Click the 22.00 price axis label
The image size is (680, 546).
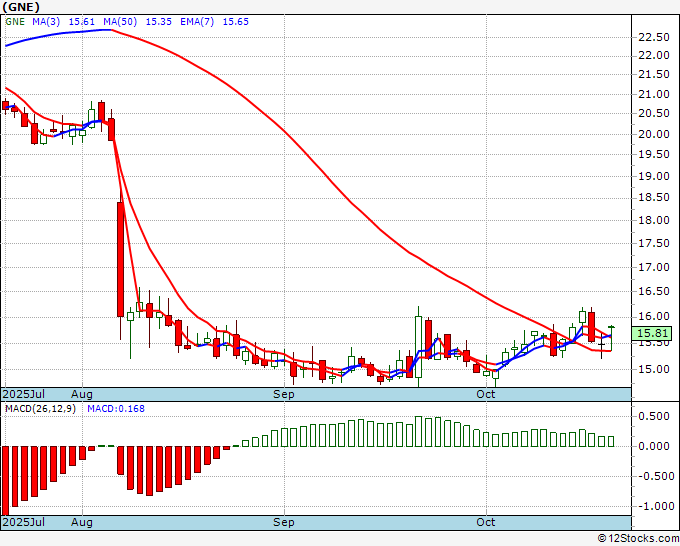(x=654, y=56)
